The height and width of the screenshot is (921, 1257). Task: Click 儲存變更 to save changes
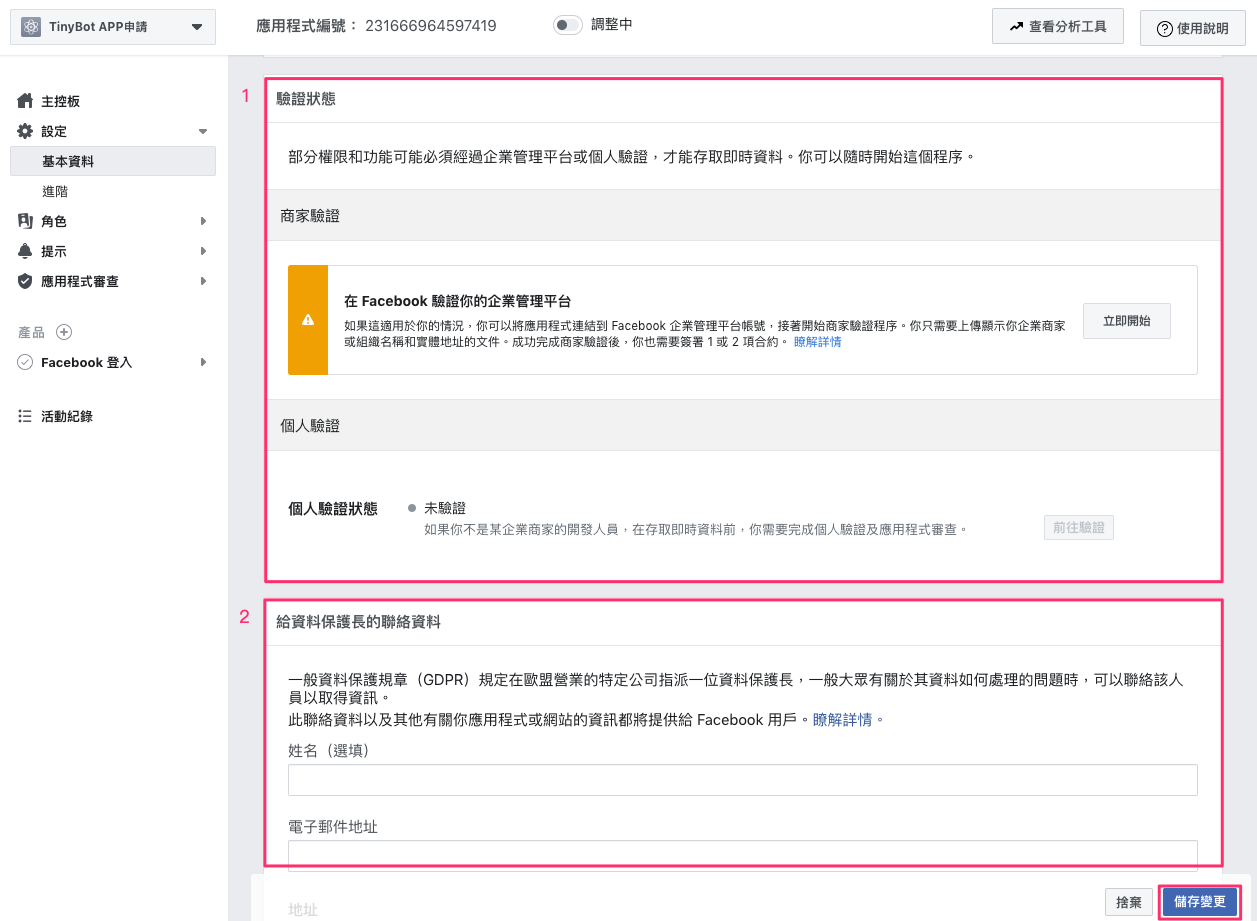(x=1200, y=902)
